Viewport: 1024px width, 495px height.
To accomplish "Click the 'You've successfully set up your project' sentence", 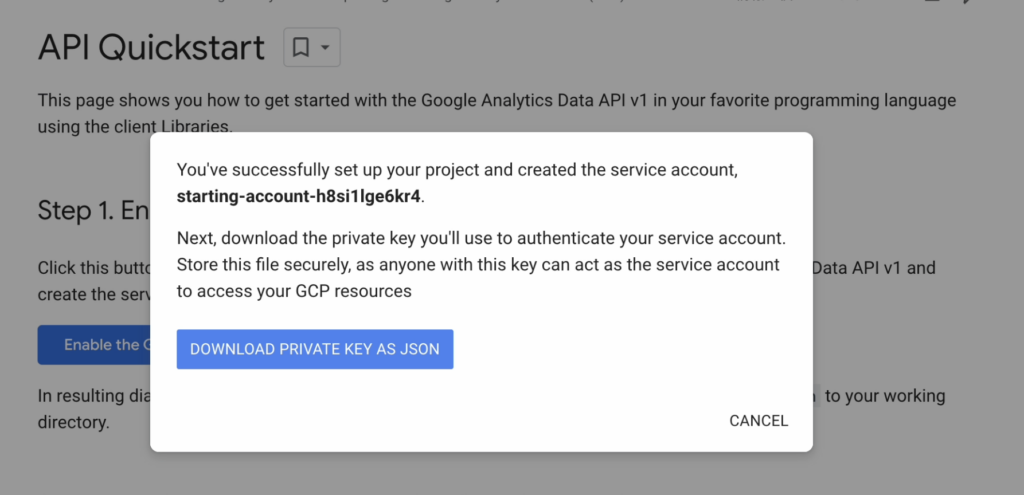I will point(457,170).
